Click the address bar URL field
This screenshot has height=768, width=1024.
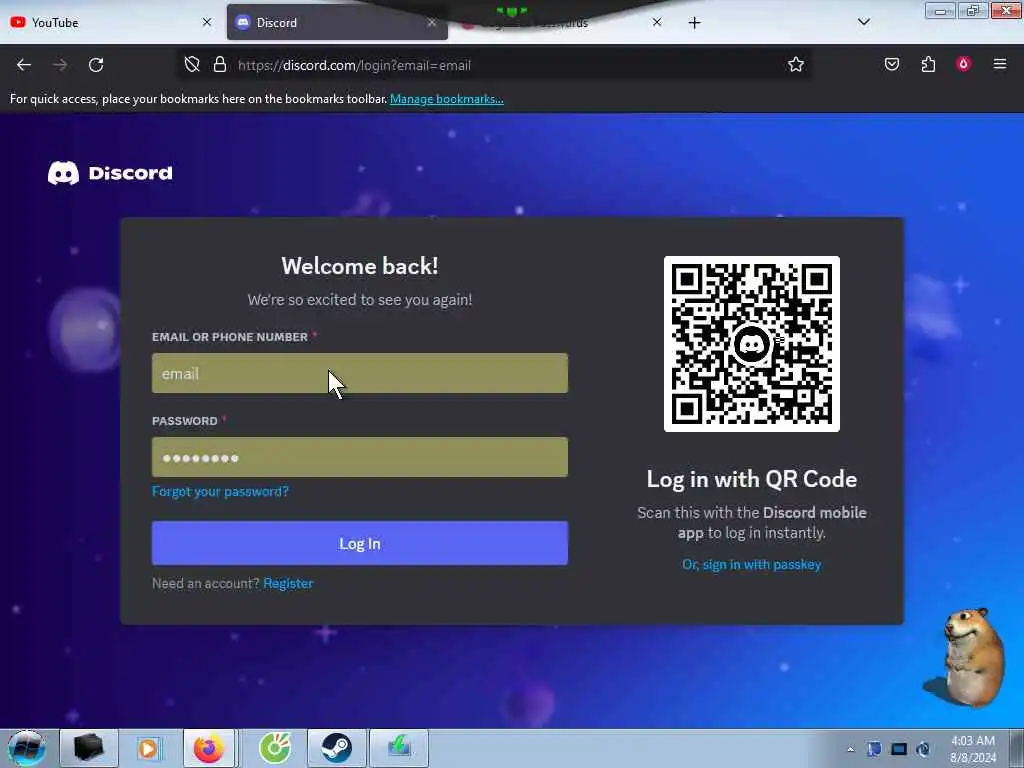pos(493,65)
